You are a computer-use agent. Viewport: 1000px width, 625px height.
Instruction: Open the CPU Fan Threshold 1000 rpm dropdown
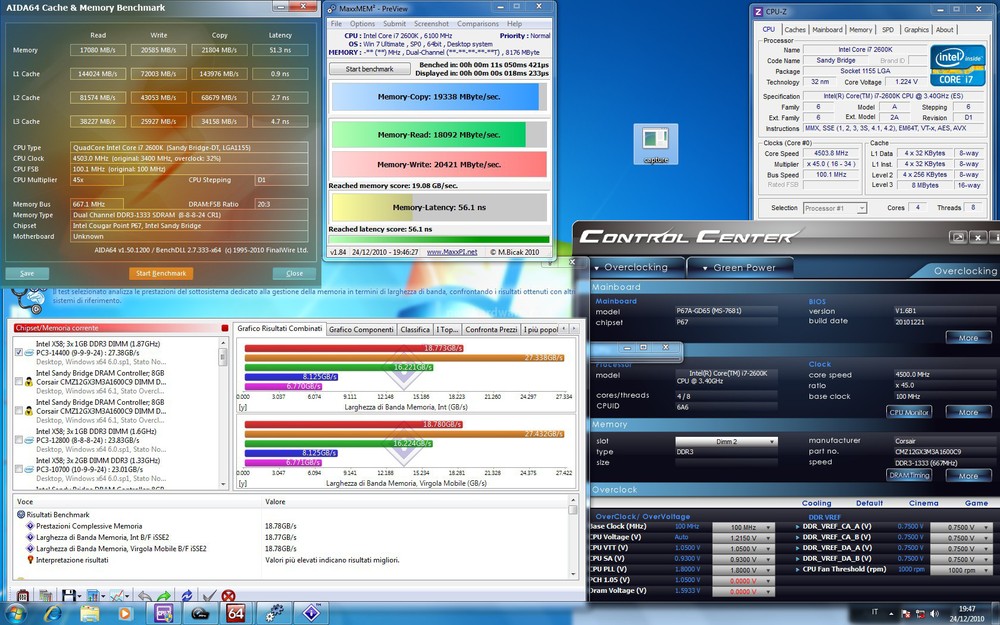960,570
